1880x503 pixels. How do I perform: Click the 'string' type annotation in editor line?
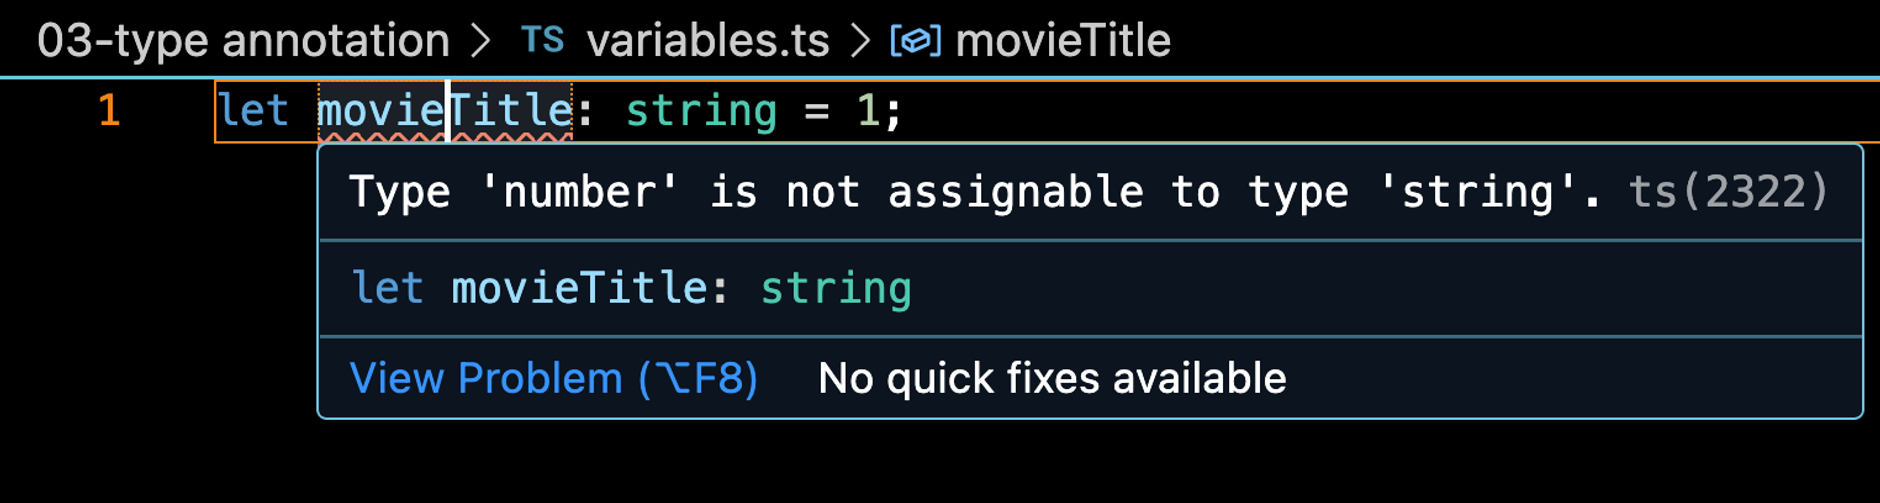click(701, 110)
